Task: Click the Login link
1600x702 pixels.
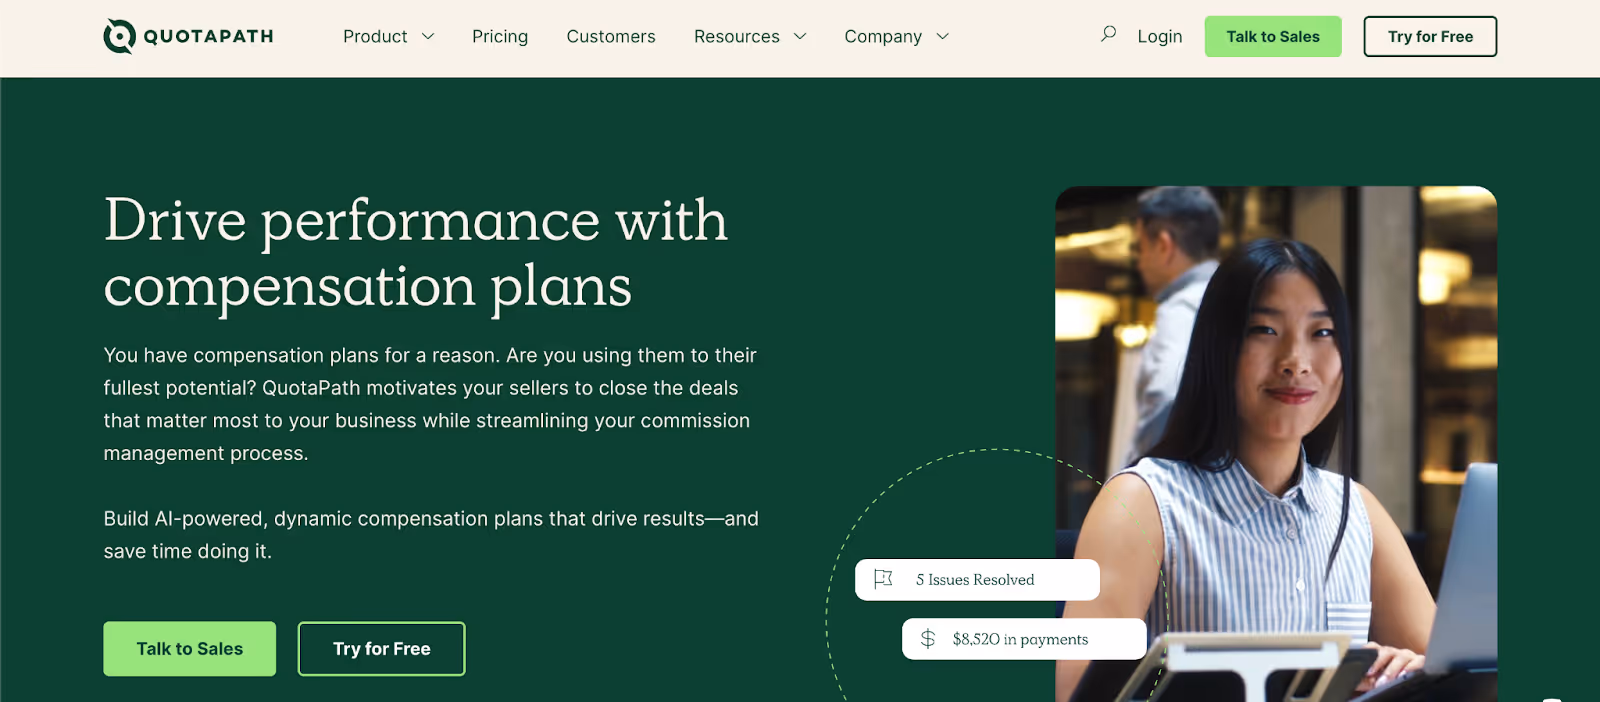Action: click(x=1160, y=36)
